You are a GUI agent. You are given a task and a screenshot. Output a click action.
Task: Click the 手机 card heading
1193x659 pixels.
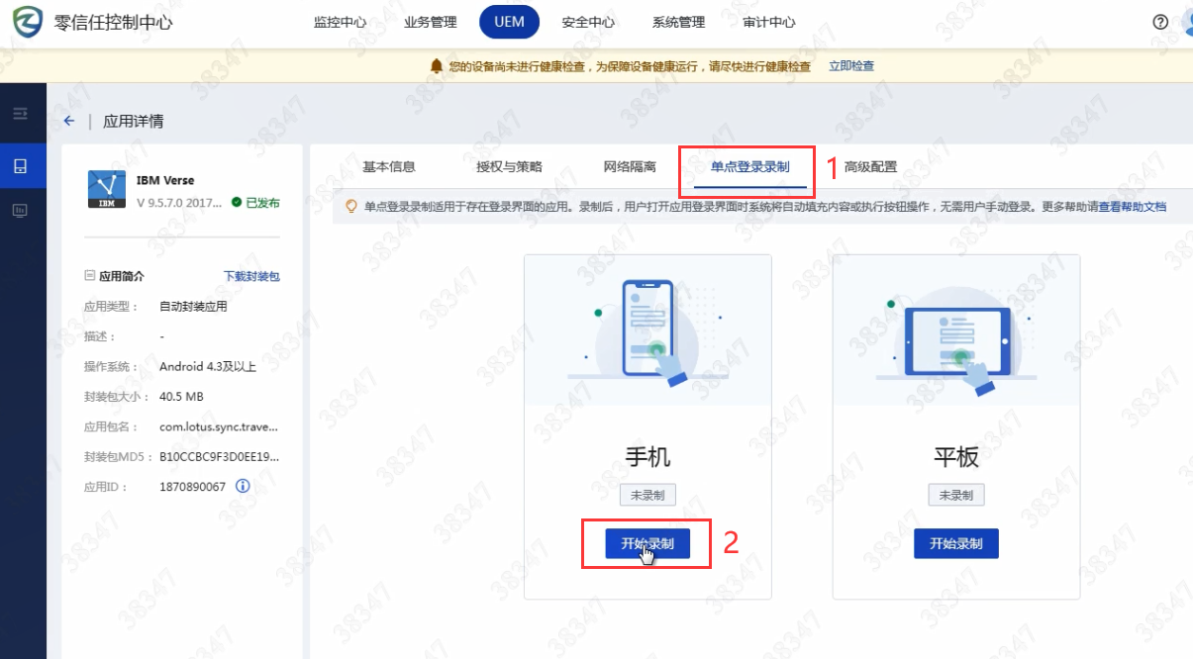pyautogui.click(x=647, y=457)
